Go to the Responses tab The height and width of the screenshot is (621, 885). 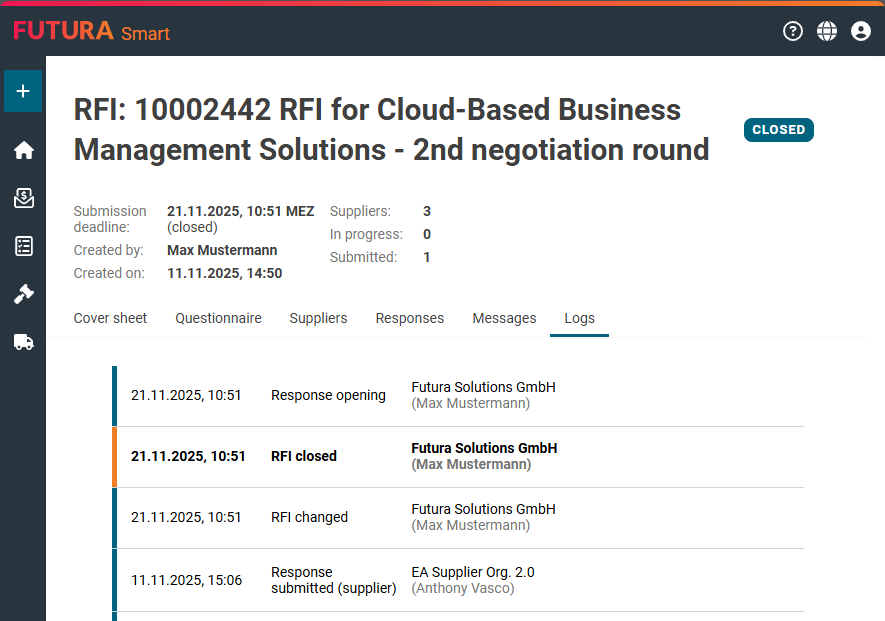(x=409, y=318)
